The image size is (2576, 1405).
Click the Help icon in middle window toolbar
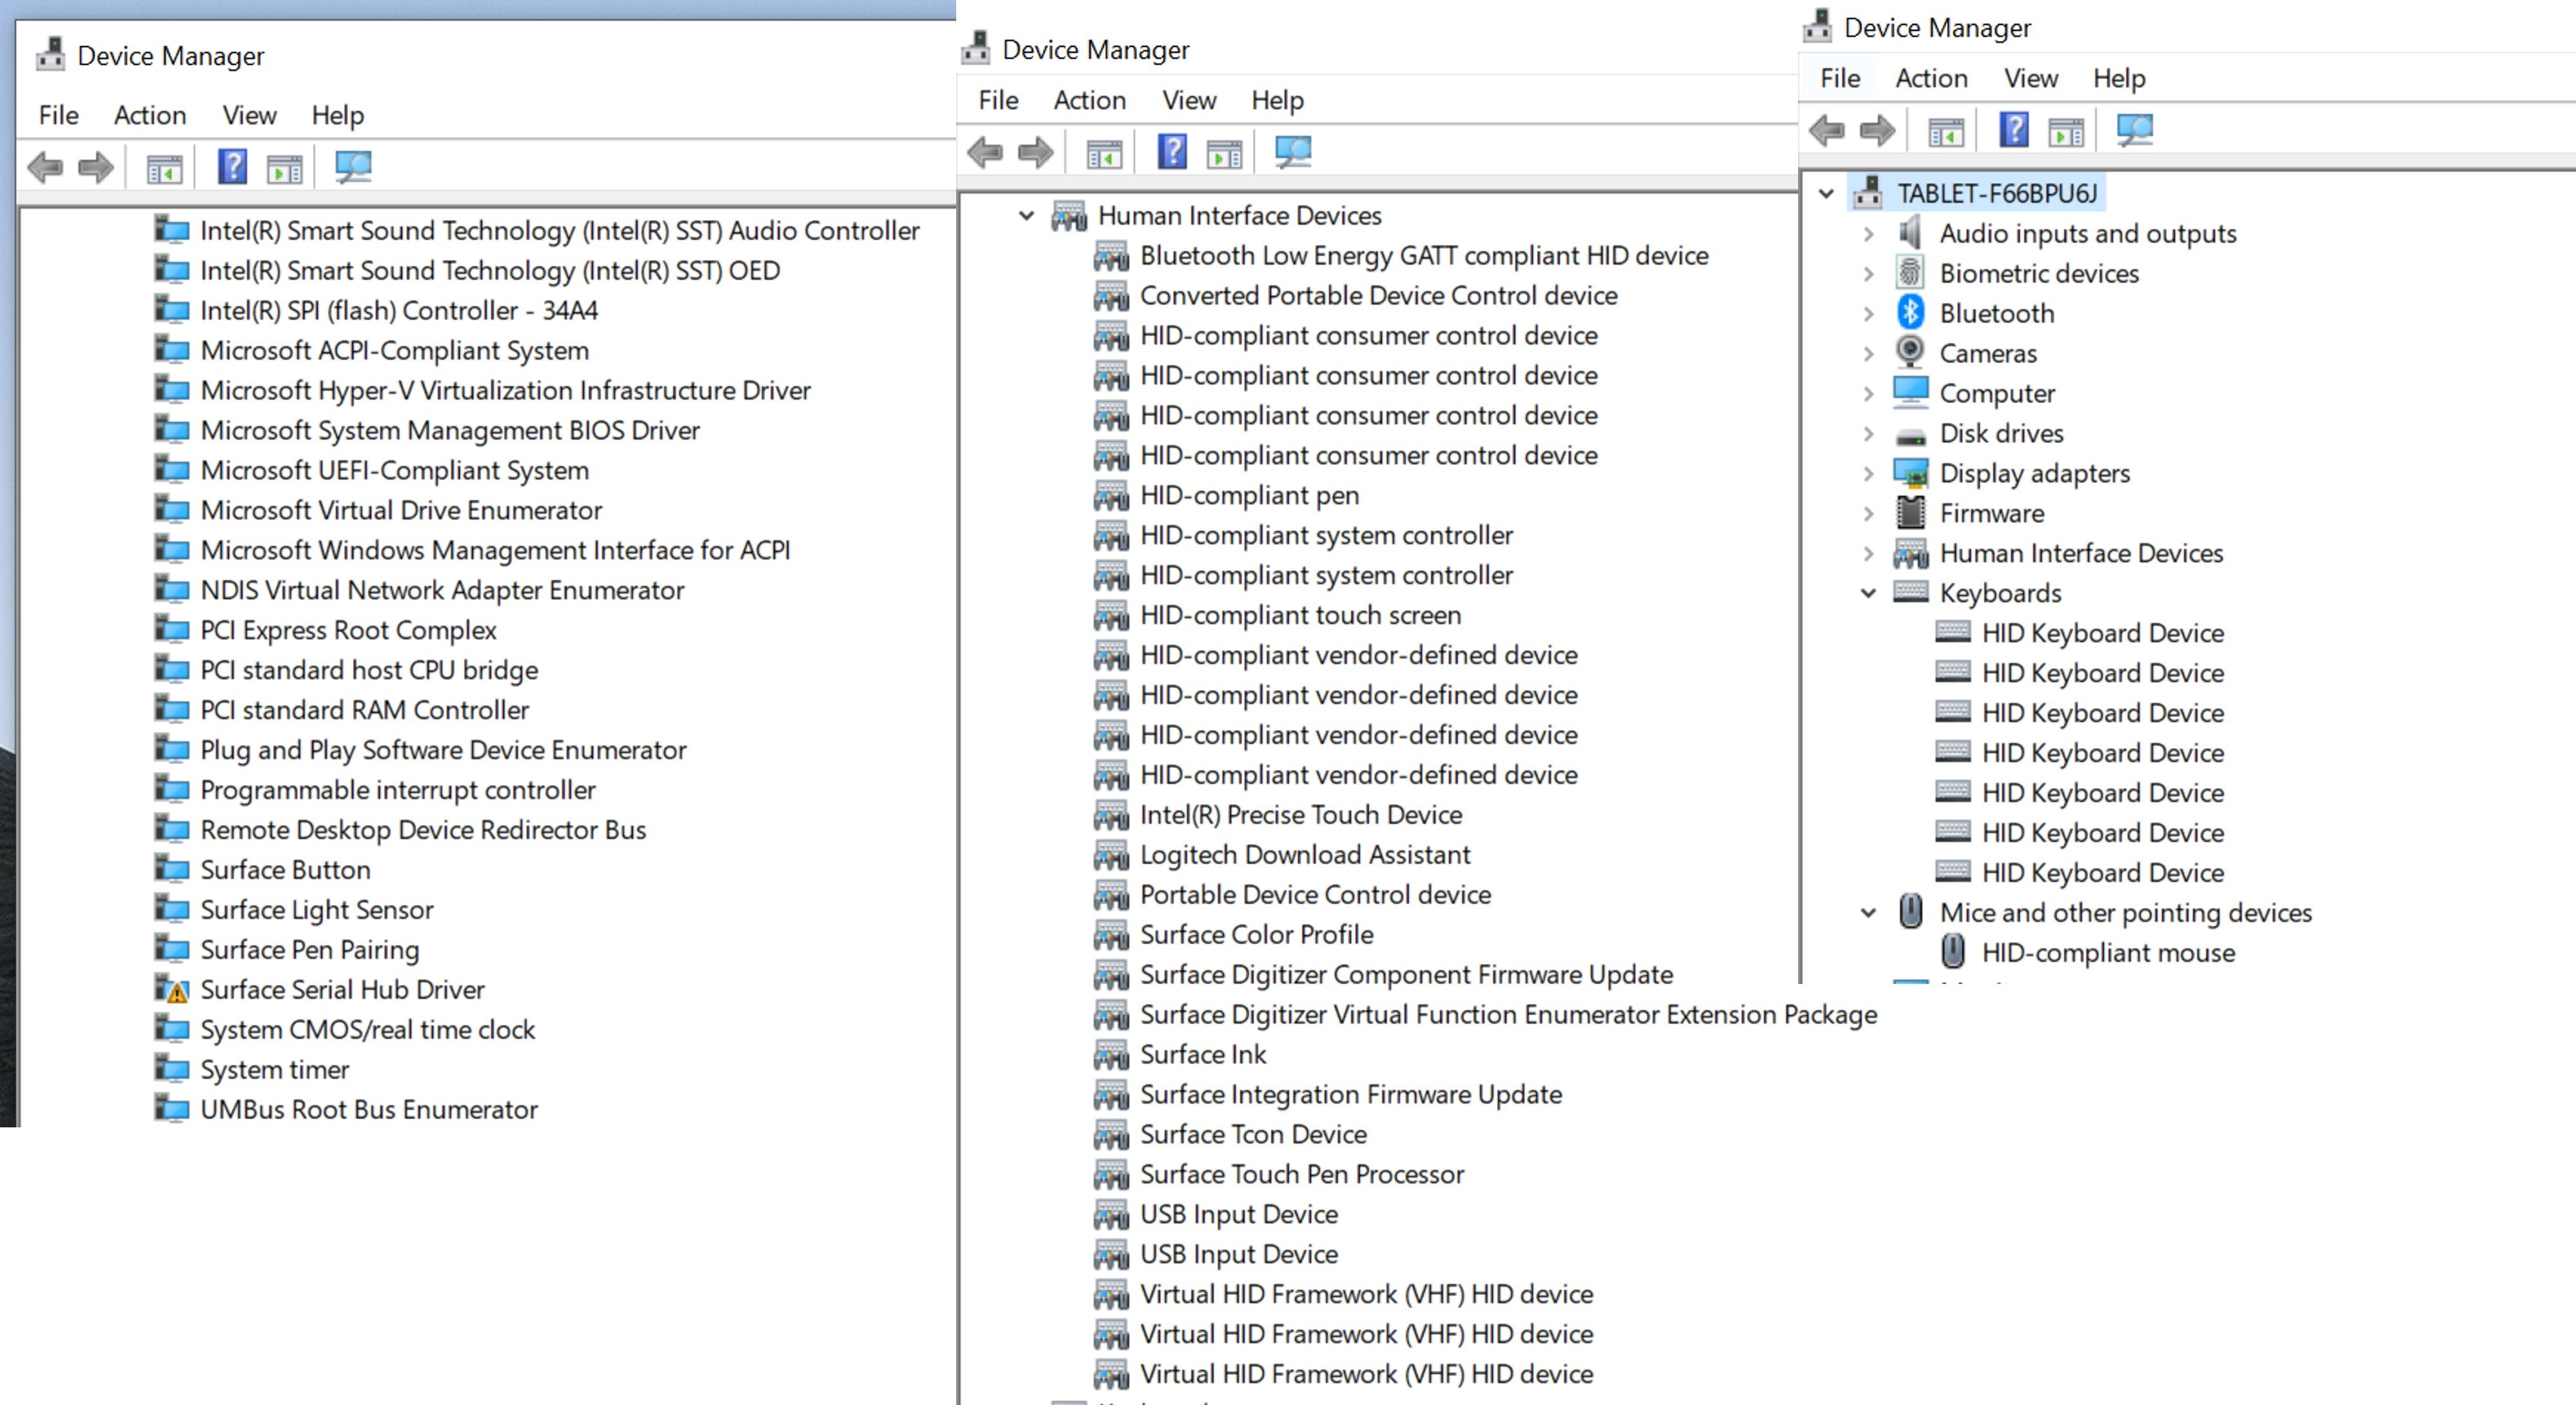coord(1172,153)
